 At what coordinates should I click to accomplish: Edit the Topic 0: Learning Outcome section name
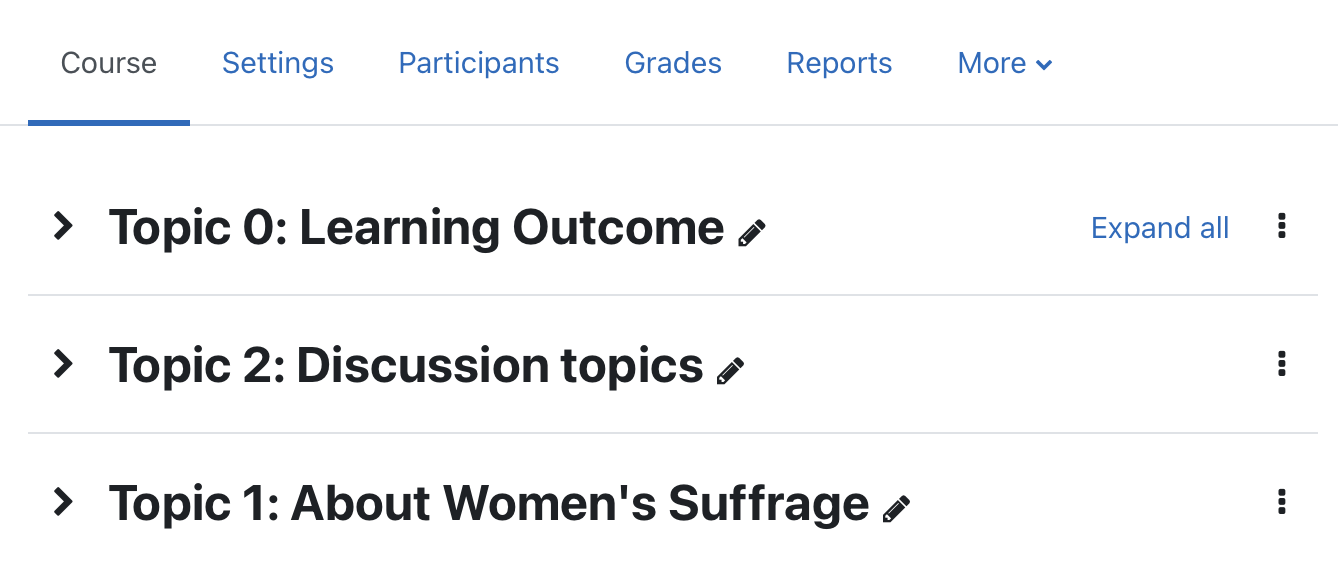pyautogui.click(x=752, y=233)
